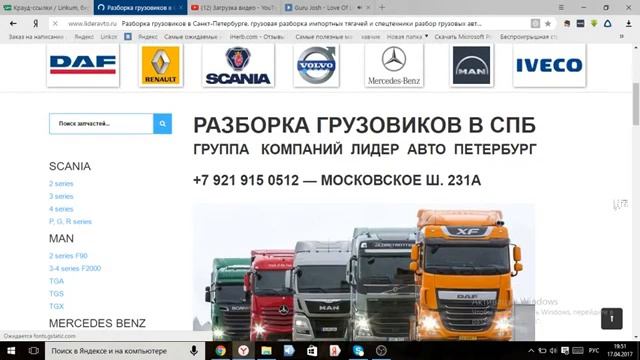640x360 pixels.
Task: Open the browser downloads arrow icon
Action: [629, 24]
